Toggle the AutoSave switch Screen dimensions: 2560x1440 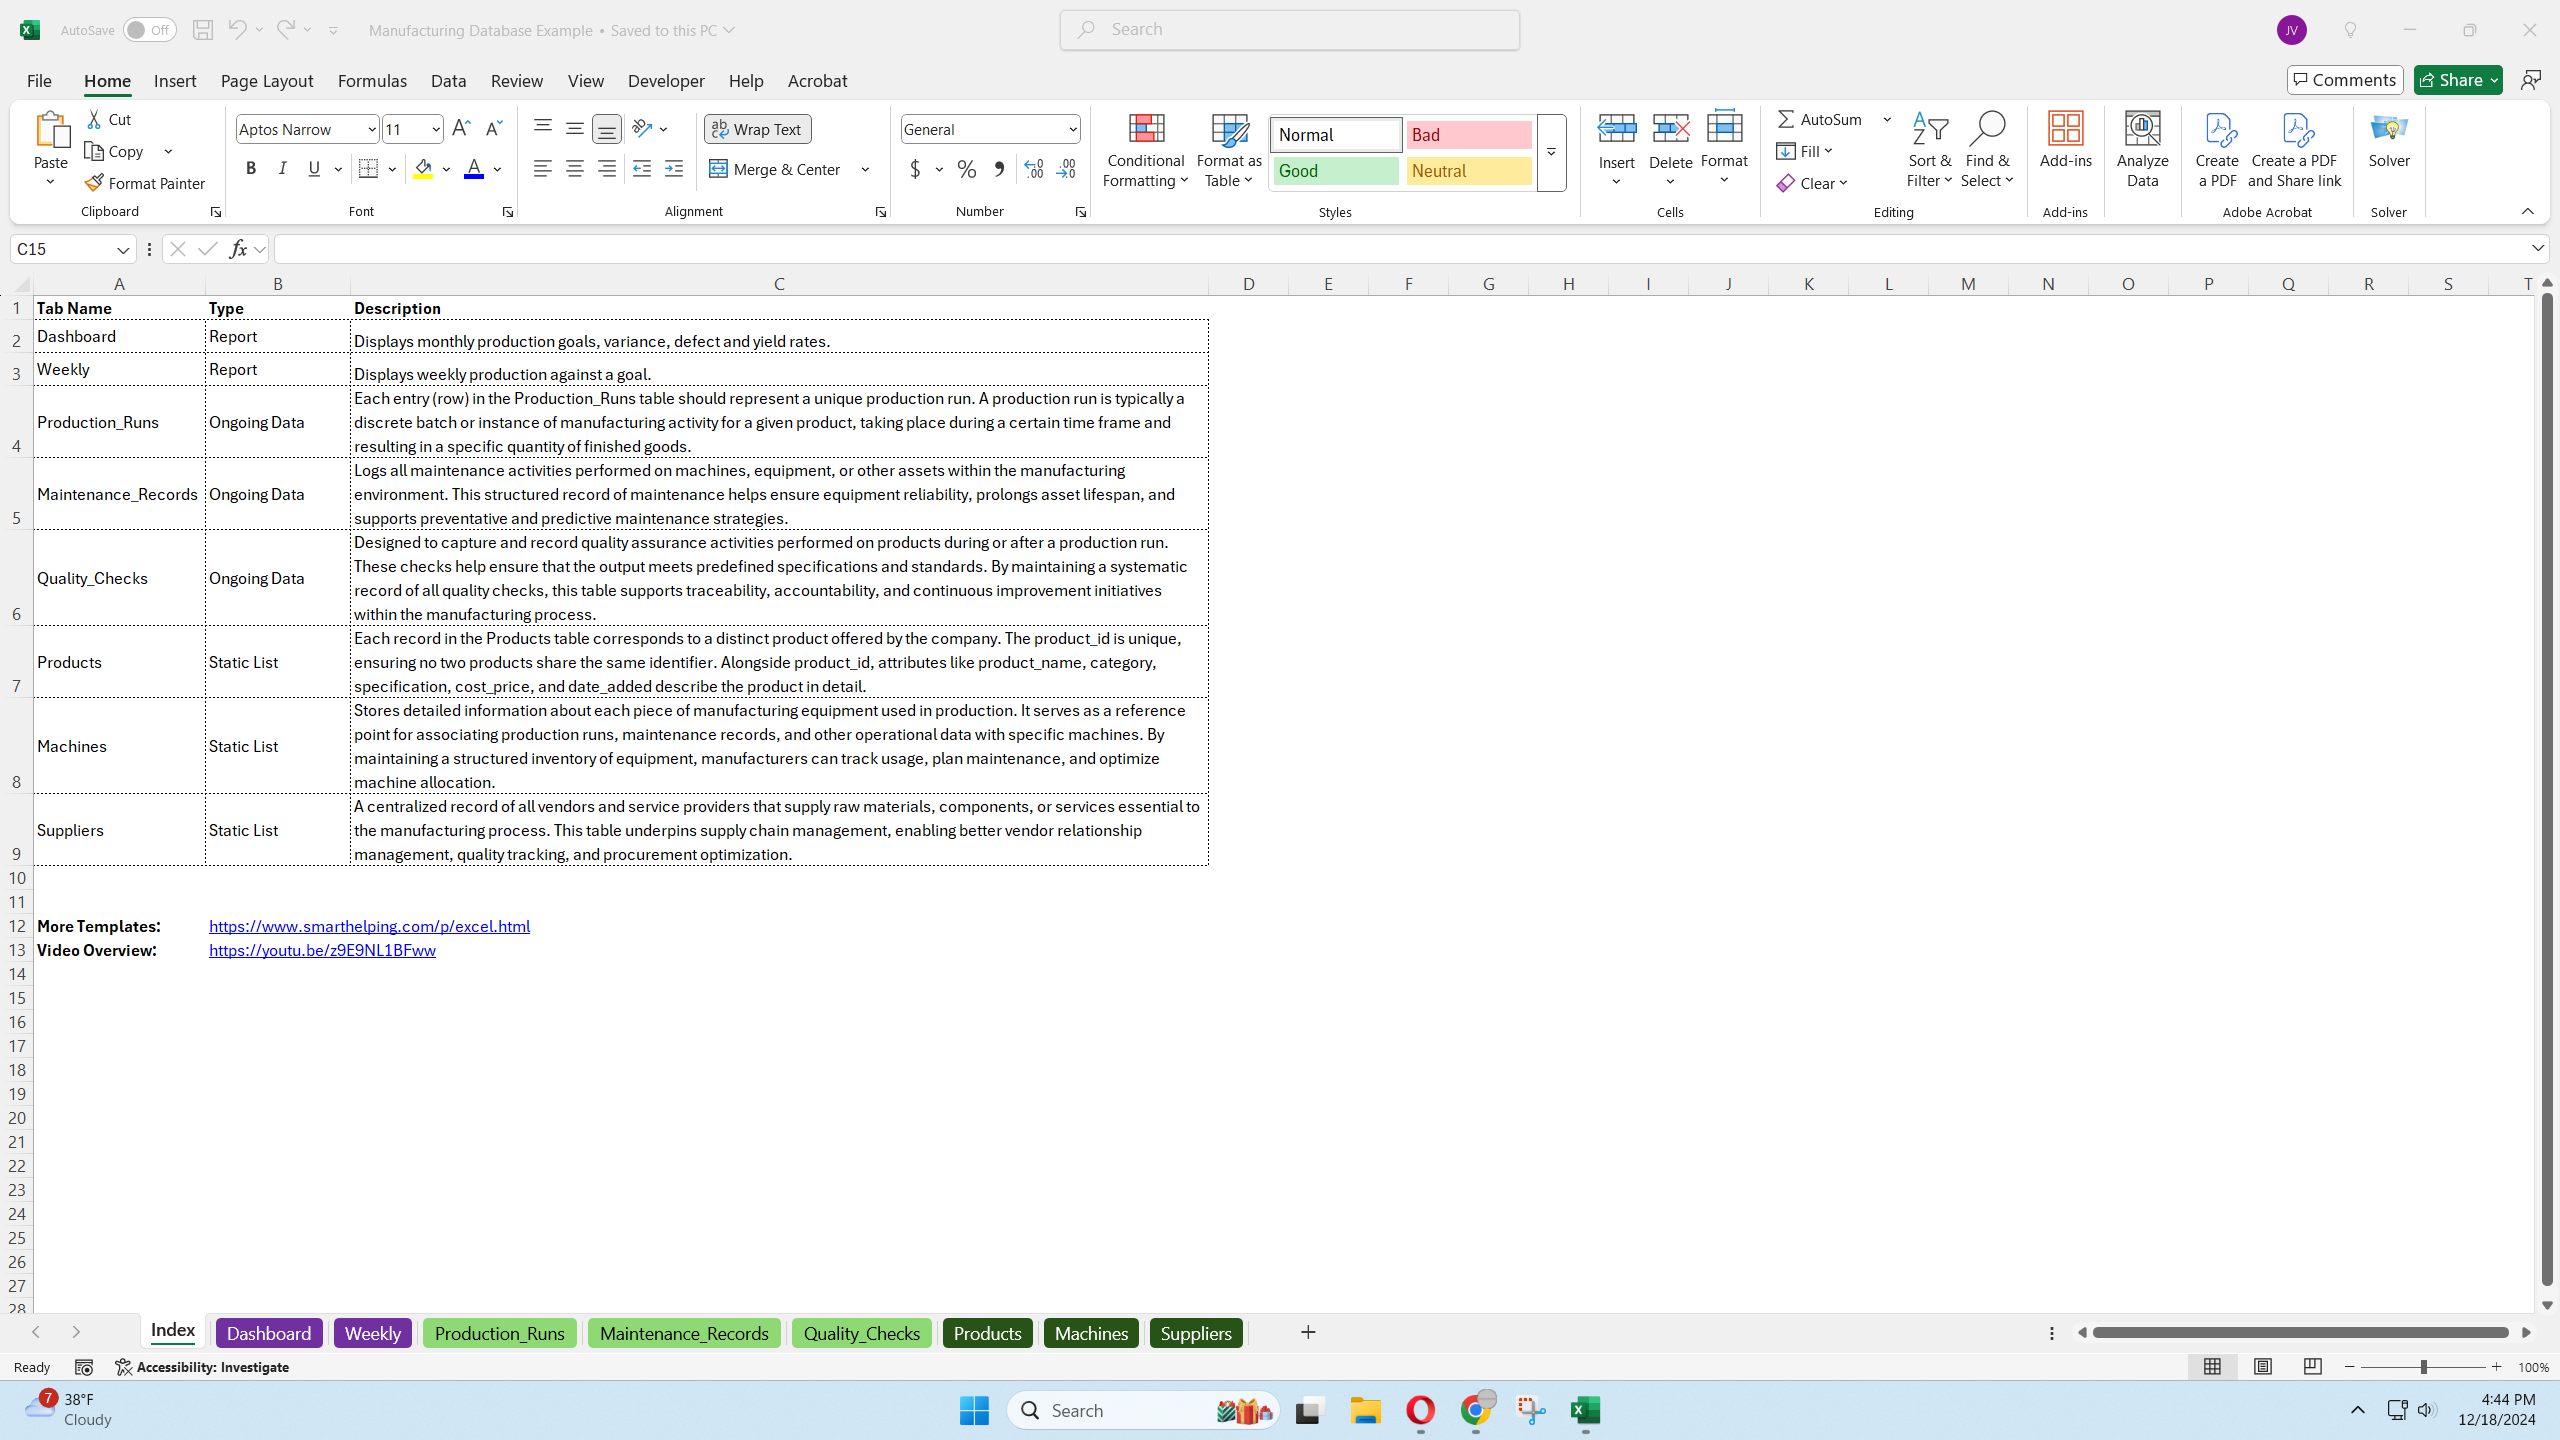[149, 30]
